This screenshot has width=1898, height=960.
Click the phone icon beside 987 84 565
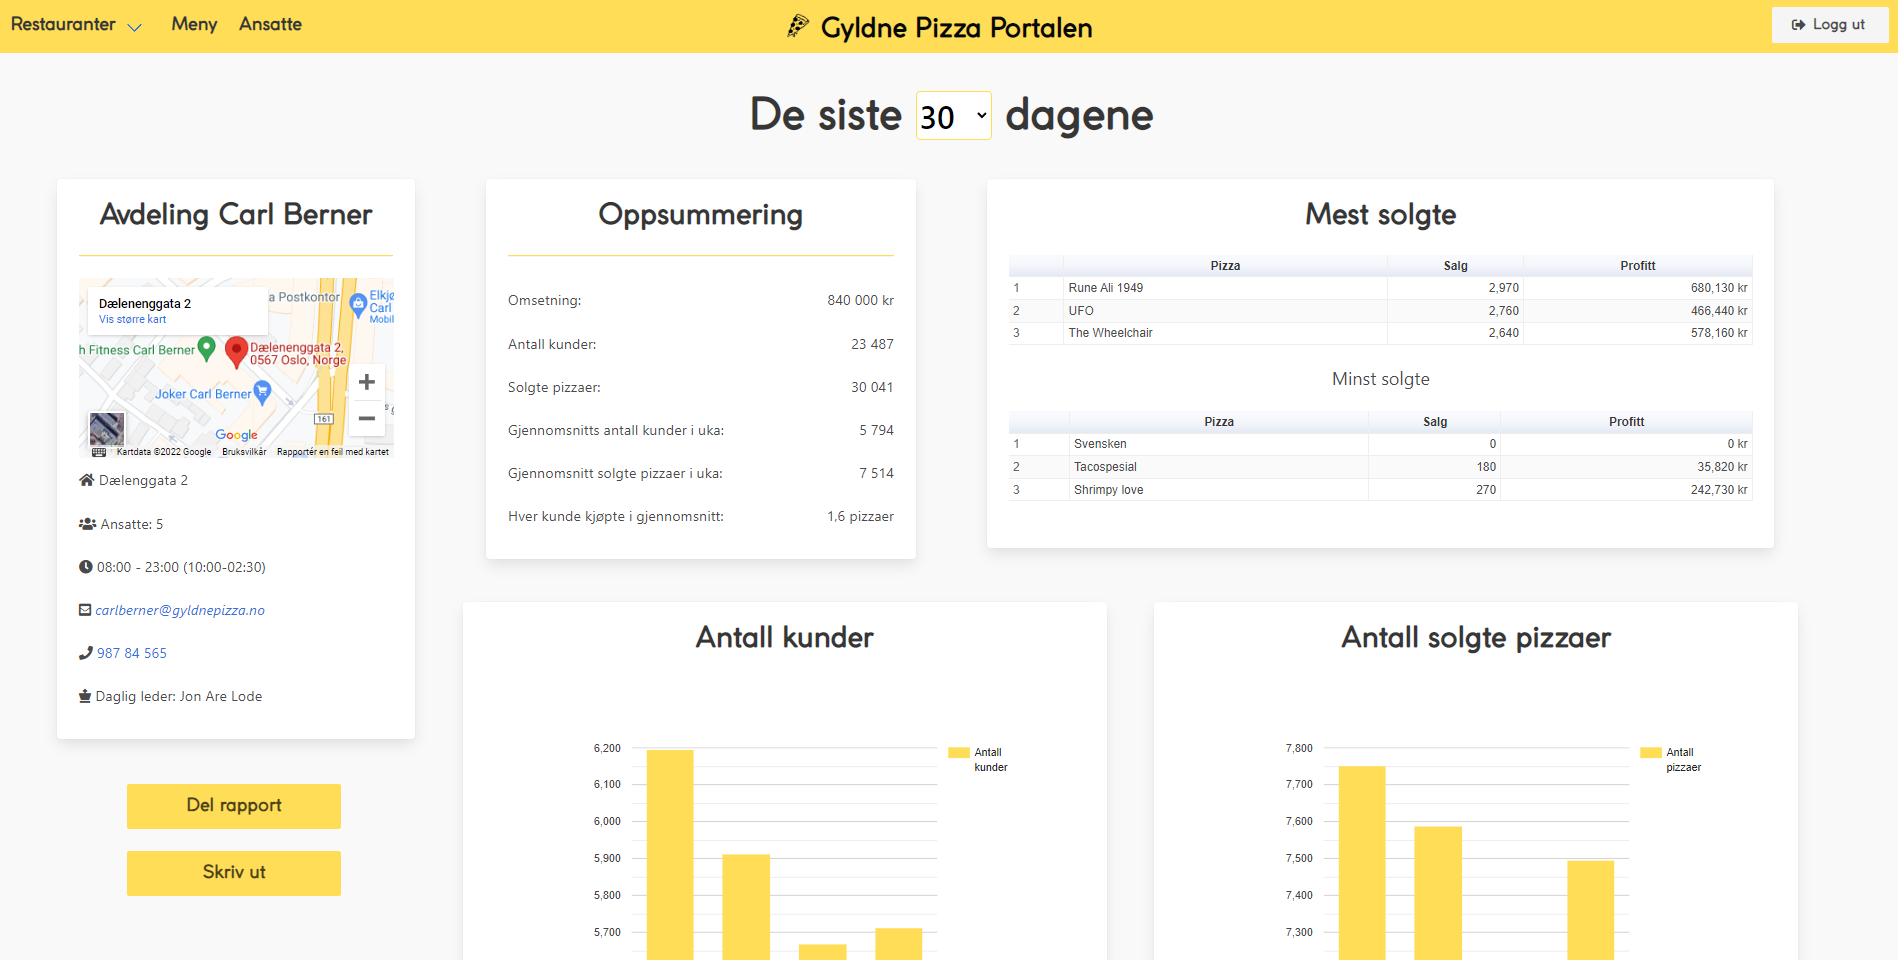[86, 653]
